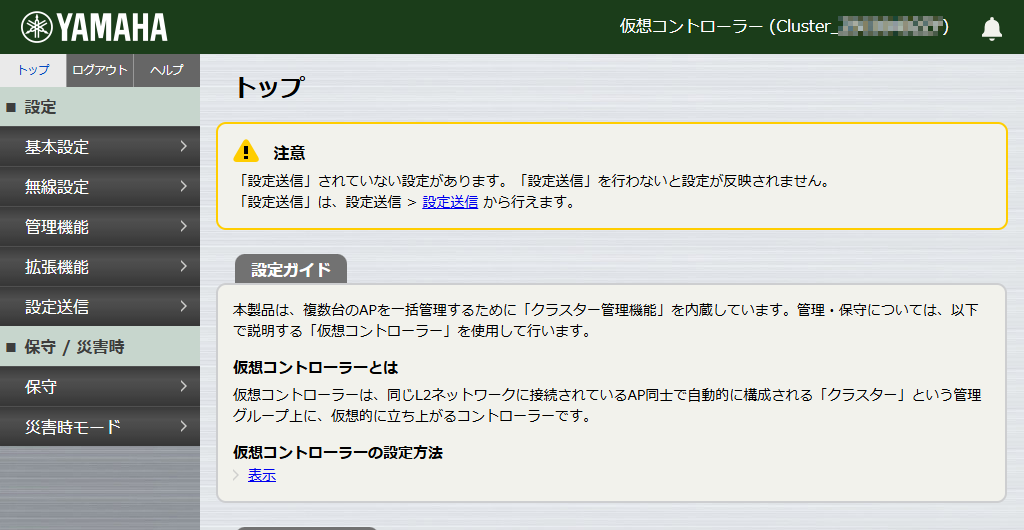Expand the 災害時モード chevron arrow

tap(183, 427)
